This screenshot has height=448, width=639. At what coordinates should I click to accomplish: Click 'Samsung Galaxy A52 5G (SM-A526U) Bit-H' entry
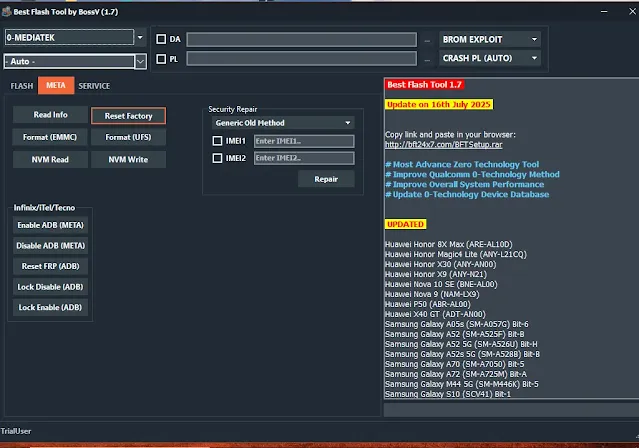(x=461, y=344)
